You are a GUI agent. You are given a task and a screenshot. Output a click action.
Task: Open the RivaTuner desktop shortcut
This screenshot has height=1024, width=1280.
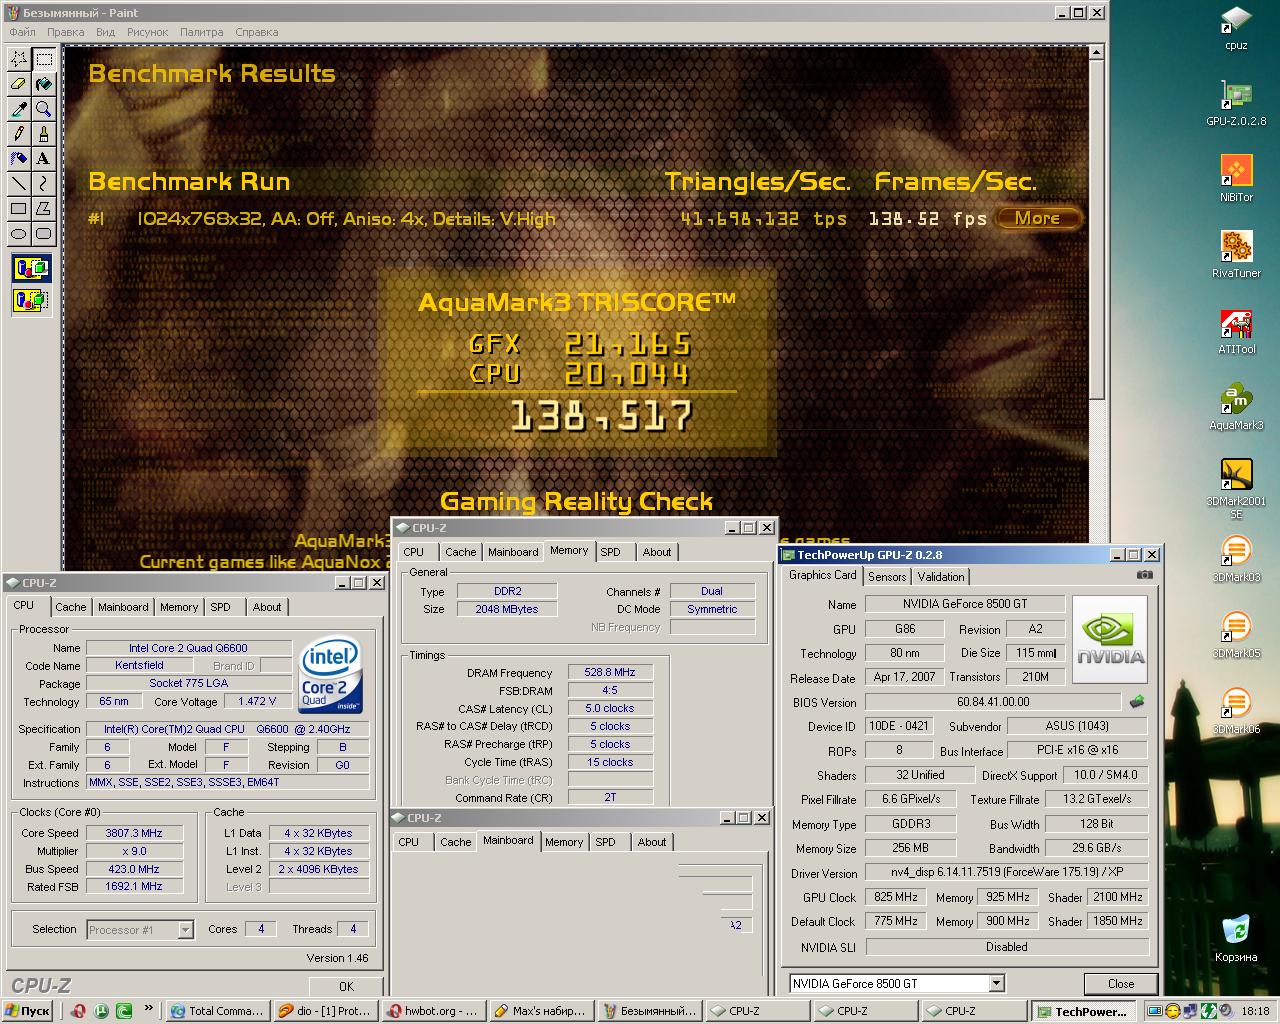[x=1236, y=256]
